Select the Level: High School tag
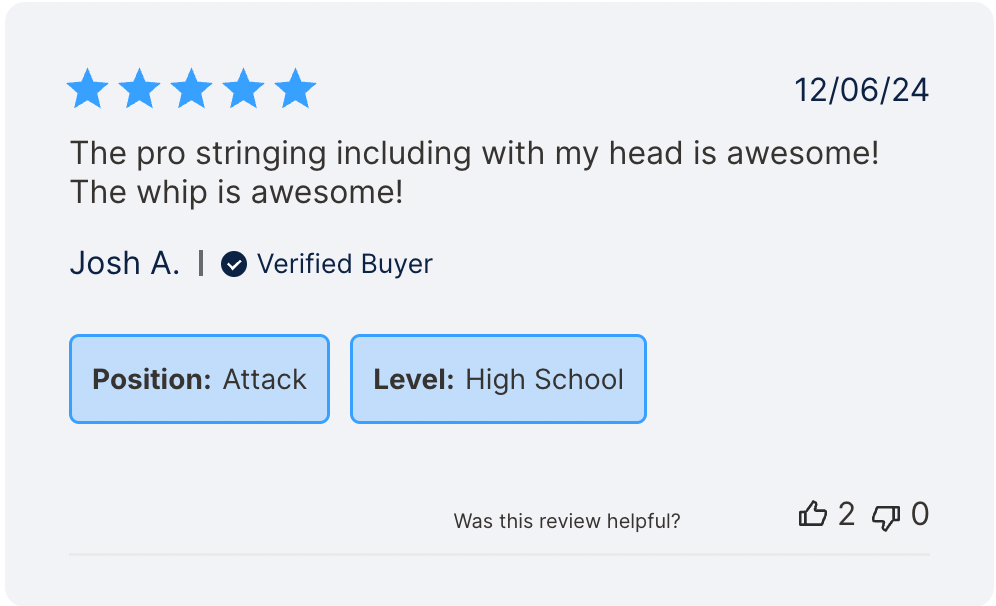996x606 pixels. pyautogui.click(x=498, y=379)
